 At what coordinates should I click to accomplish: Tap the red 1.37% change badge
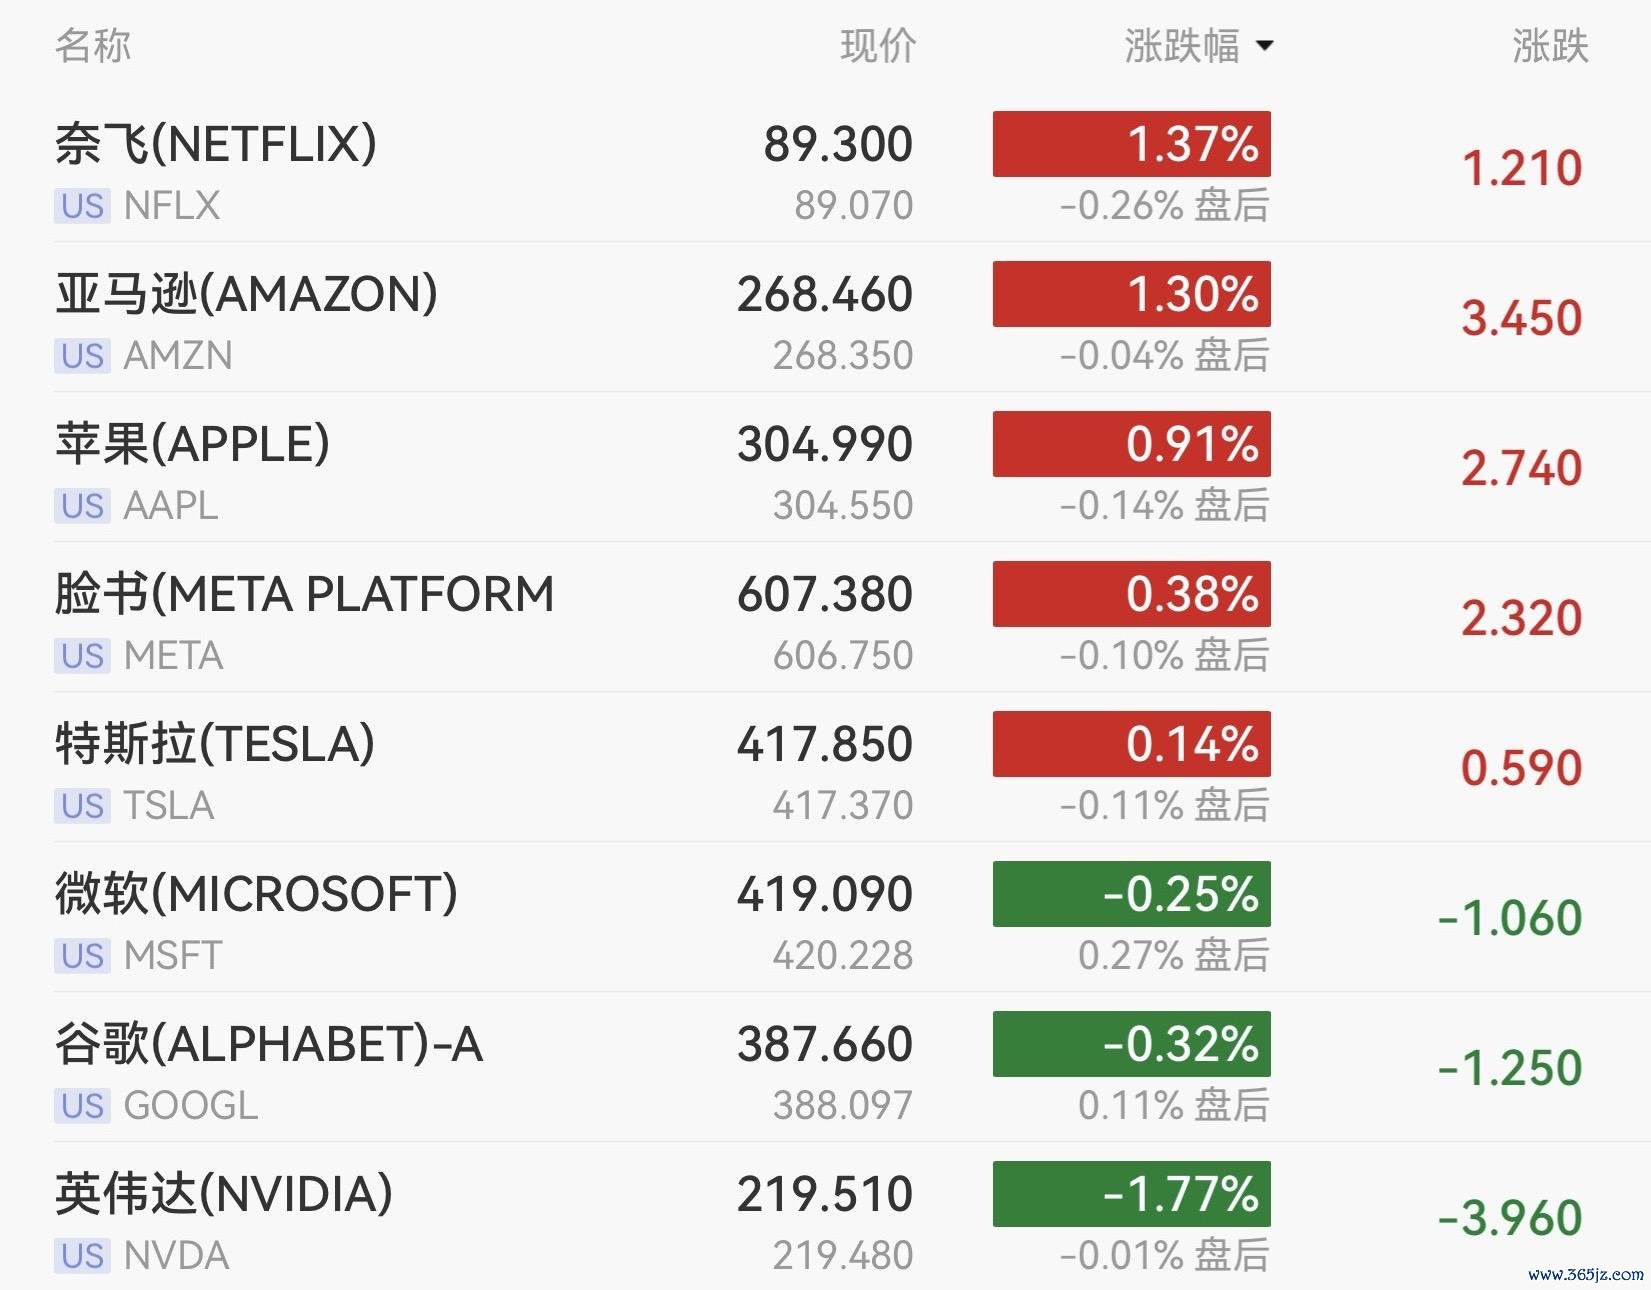1132,144
